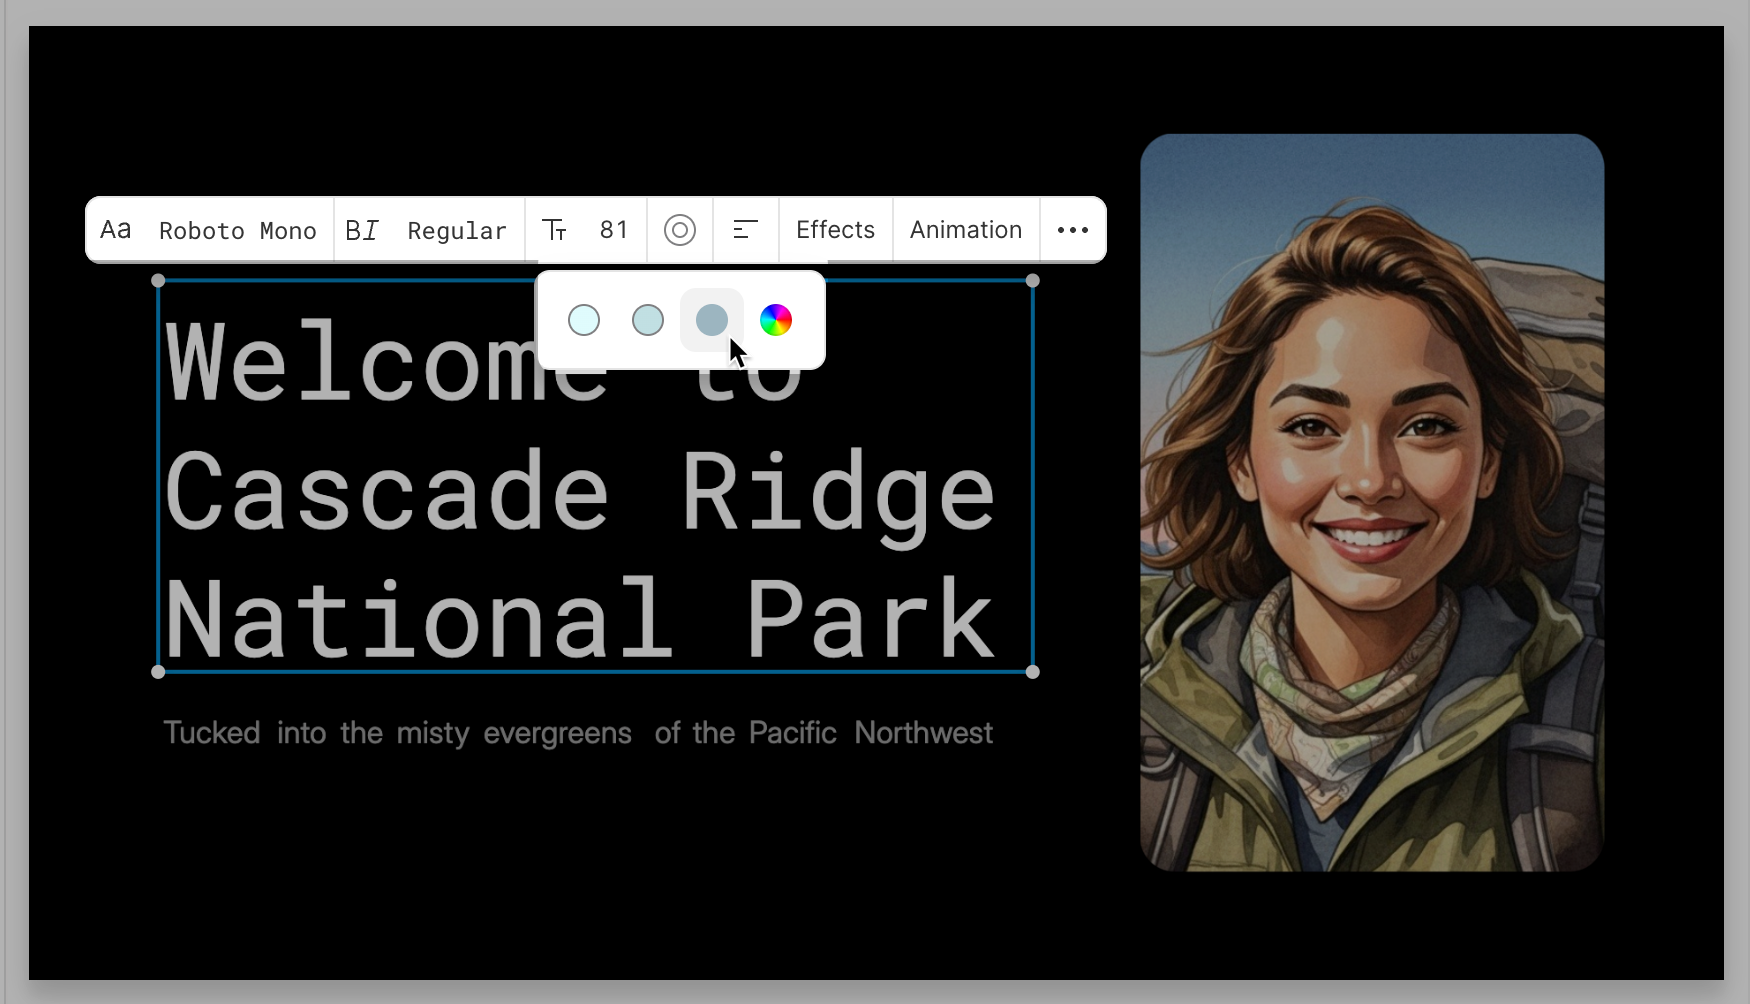1750x1004 pixels.
Task: Click the Cascade Ridge headline text
Action: [578, 490]
